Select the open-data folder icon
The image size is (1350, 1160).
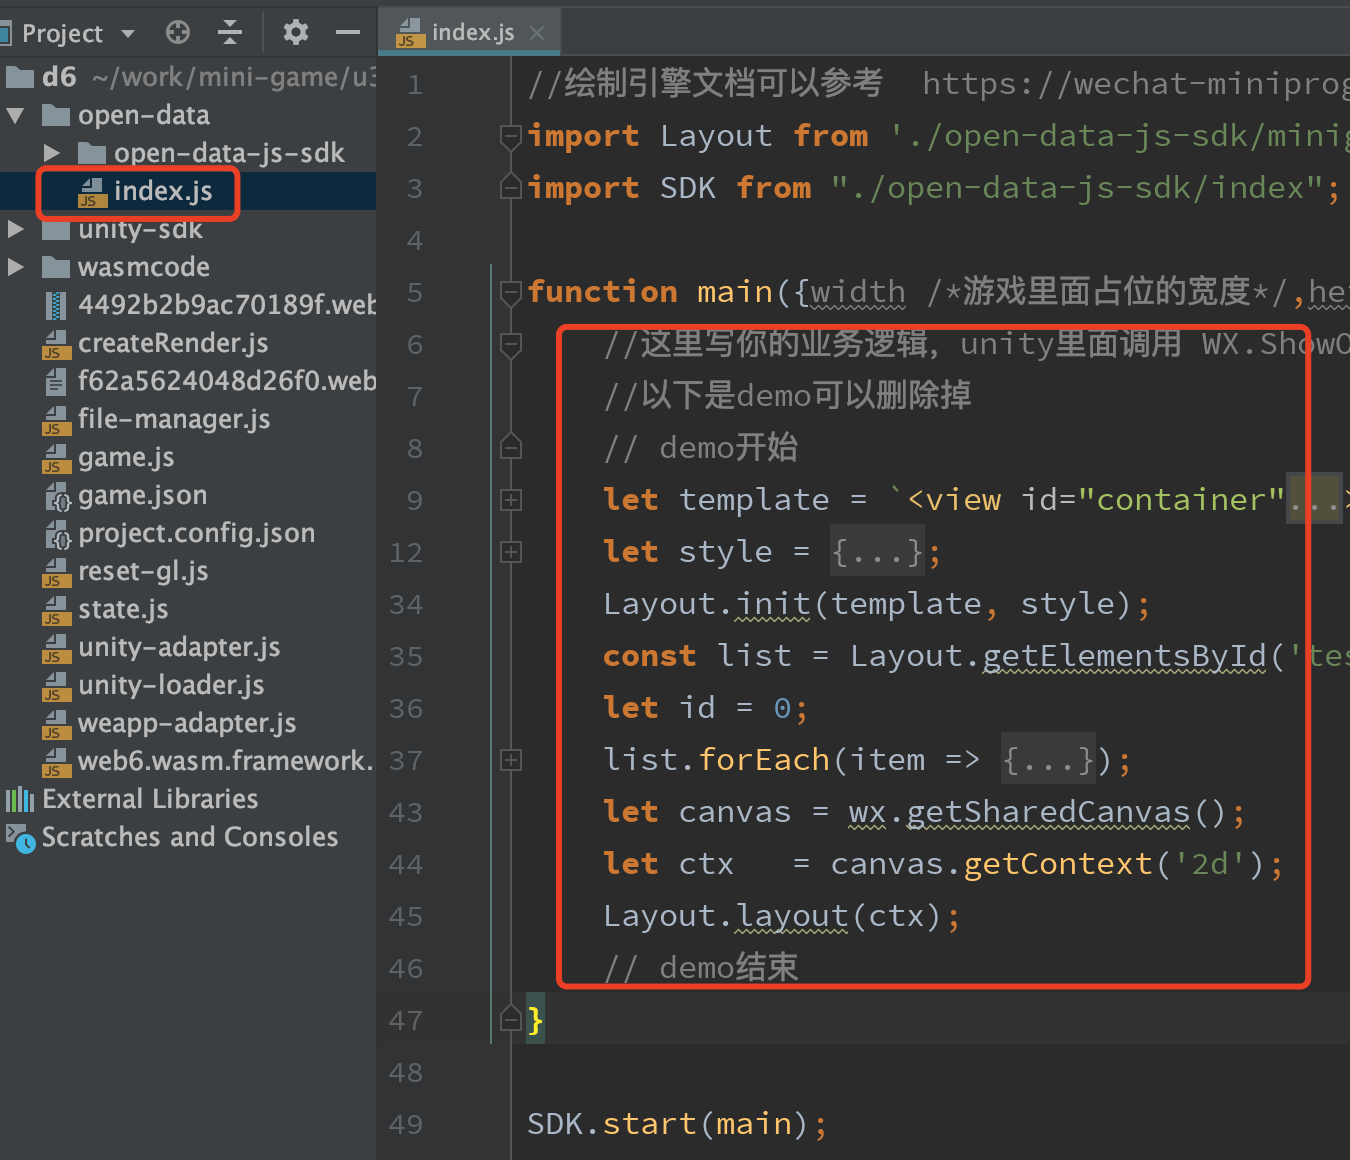coord(56,116)
